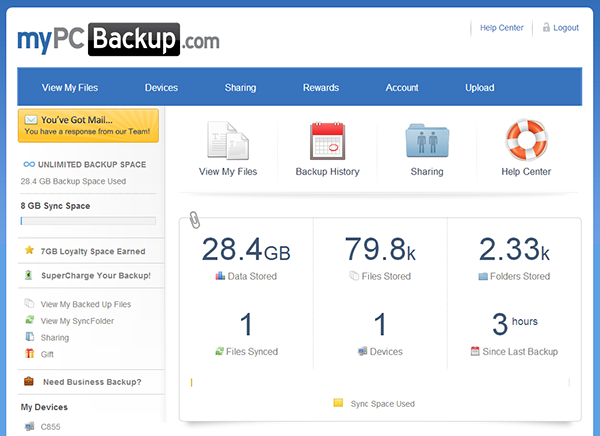This screenshot has width=600, height=436.
Task: Click the My Devices heading
Action: [x=44, y=407]
